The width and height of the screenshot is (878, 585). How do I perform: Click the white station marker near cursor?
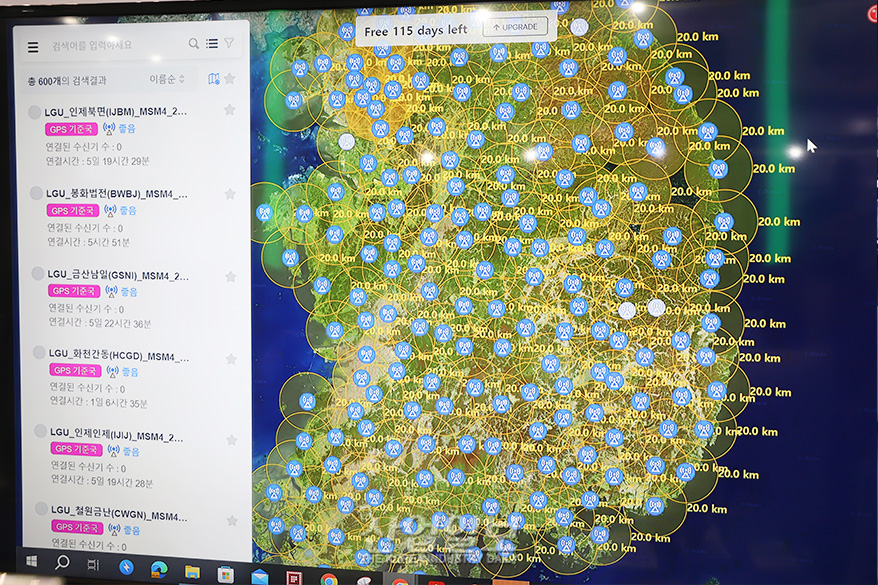tap(655, 147)
